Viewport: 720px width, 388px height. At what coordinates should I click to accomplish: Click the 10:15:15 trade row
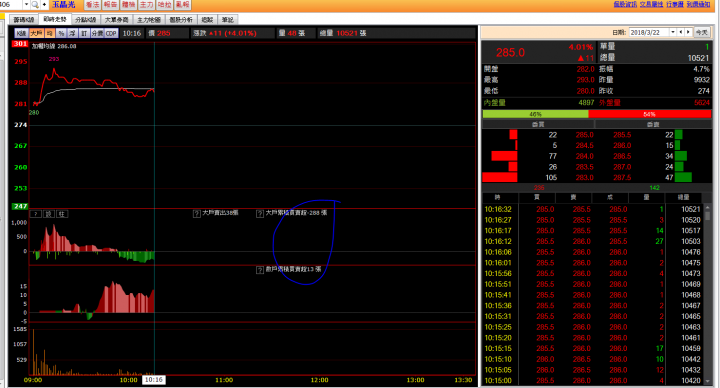pos(592,349)
